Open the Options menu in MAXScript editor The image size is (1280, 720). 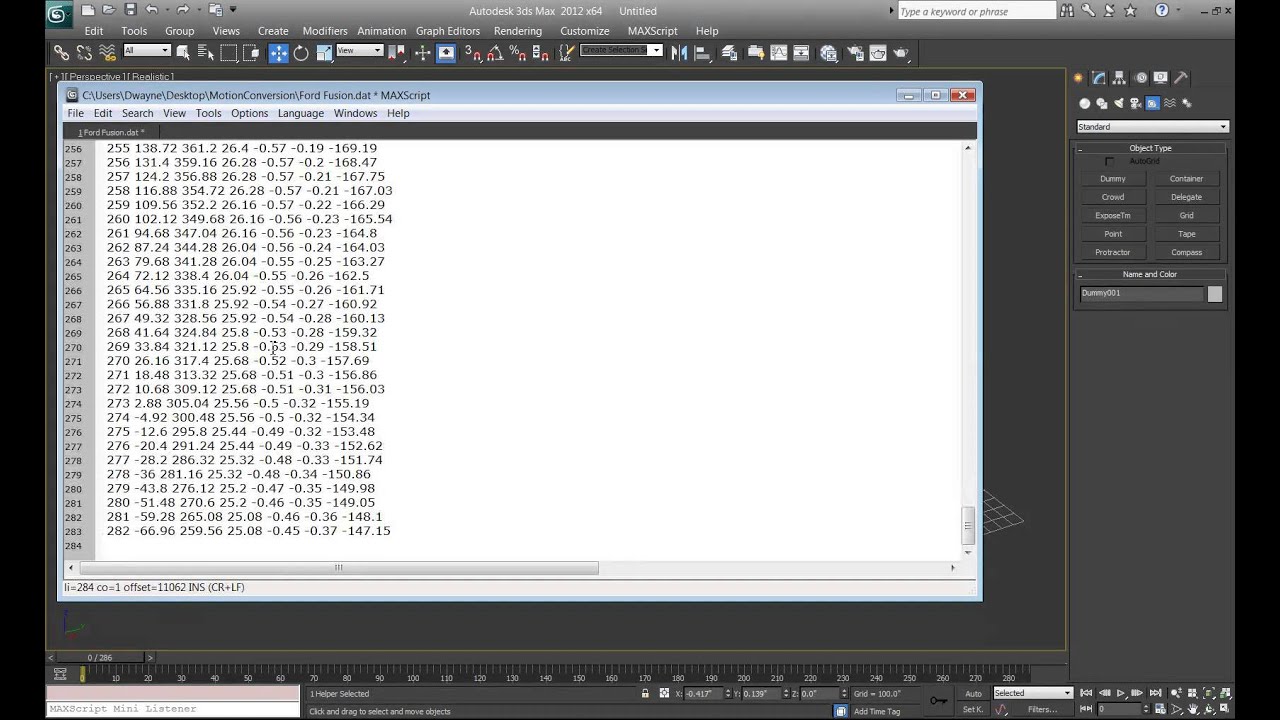pos(250,113)
